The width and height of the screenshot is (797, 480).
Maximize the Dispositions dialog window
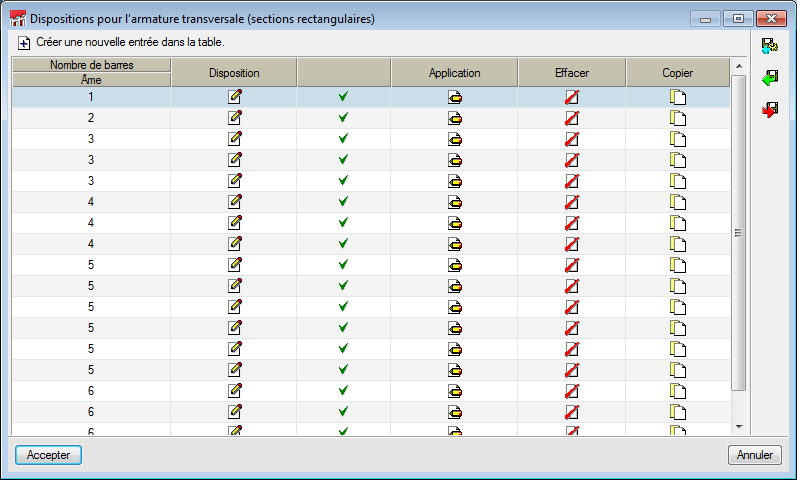[x=738, y=19]
